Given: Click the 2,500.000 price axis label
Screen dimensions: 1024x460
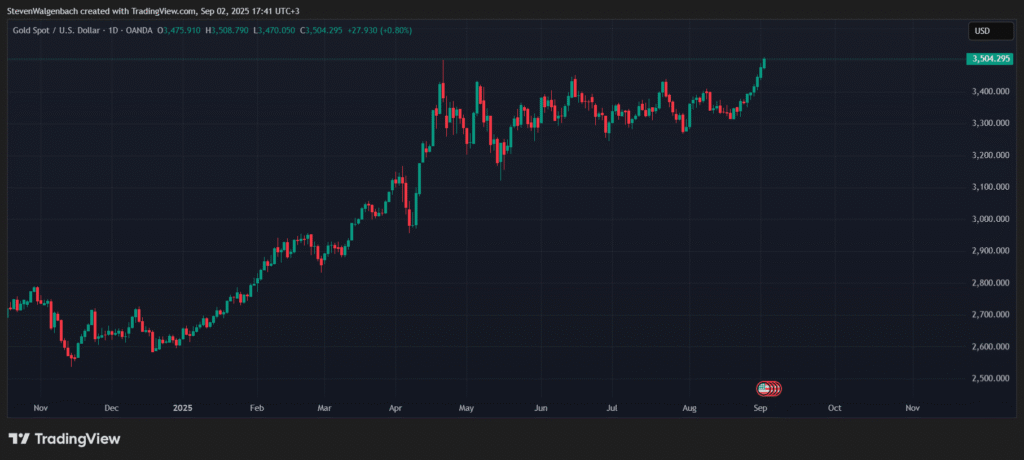Looking at the screenshot, I should pyautogui.click(x=991, y=379).
